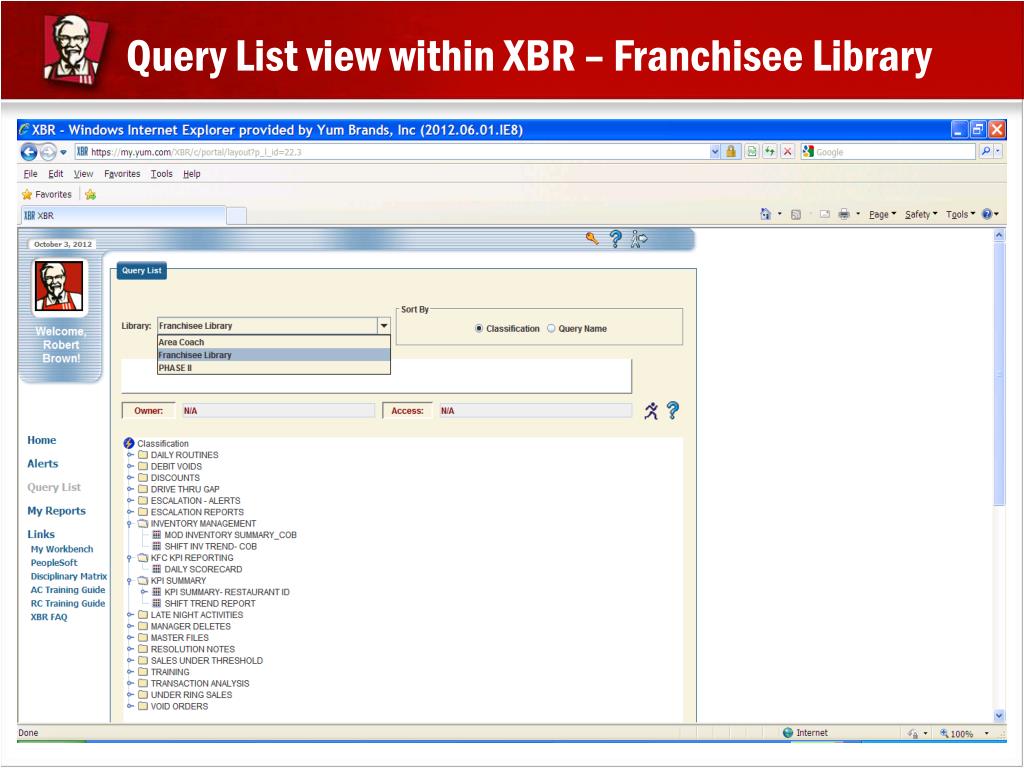Click the browser Forward arrow button
The image size is (1024, 768).
[48, 152]
